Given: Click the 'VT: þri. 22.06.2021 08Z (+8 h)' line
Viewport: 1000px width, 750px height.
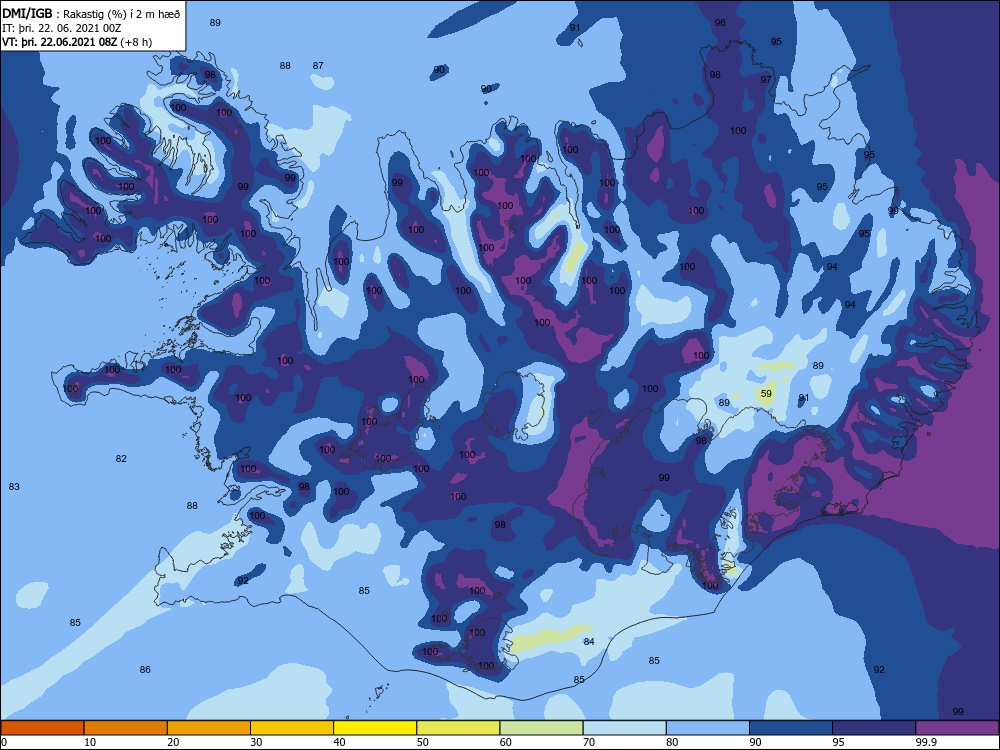Looking at the screenshot, I should [x=77, y=42].
